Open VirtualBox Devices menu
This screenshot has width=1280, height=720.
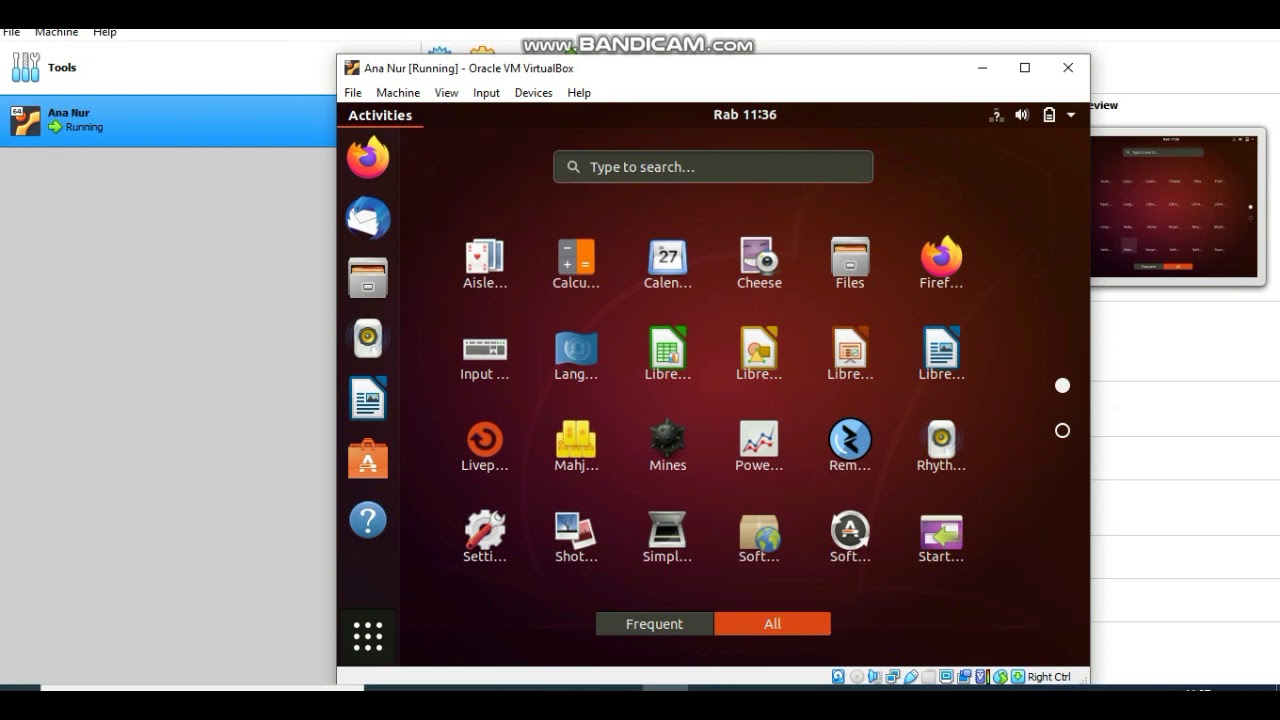[x=533, y=93]
